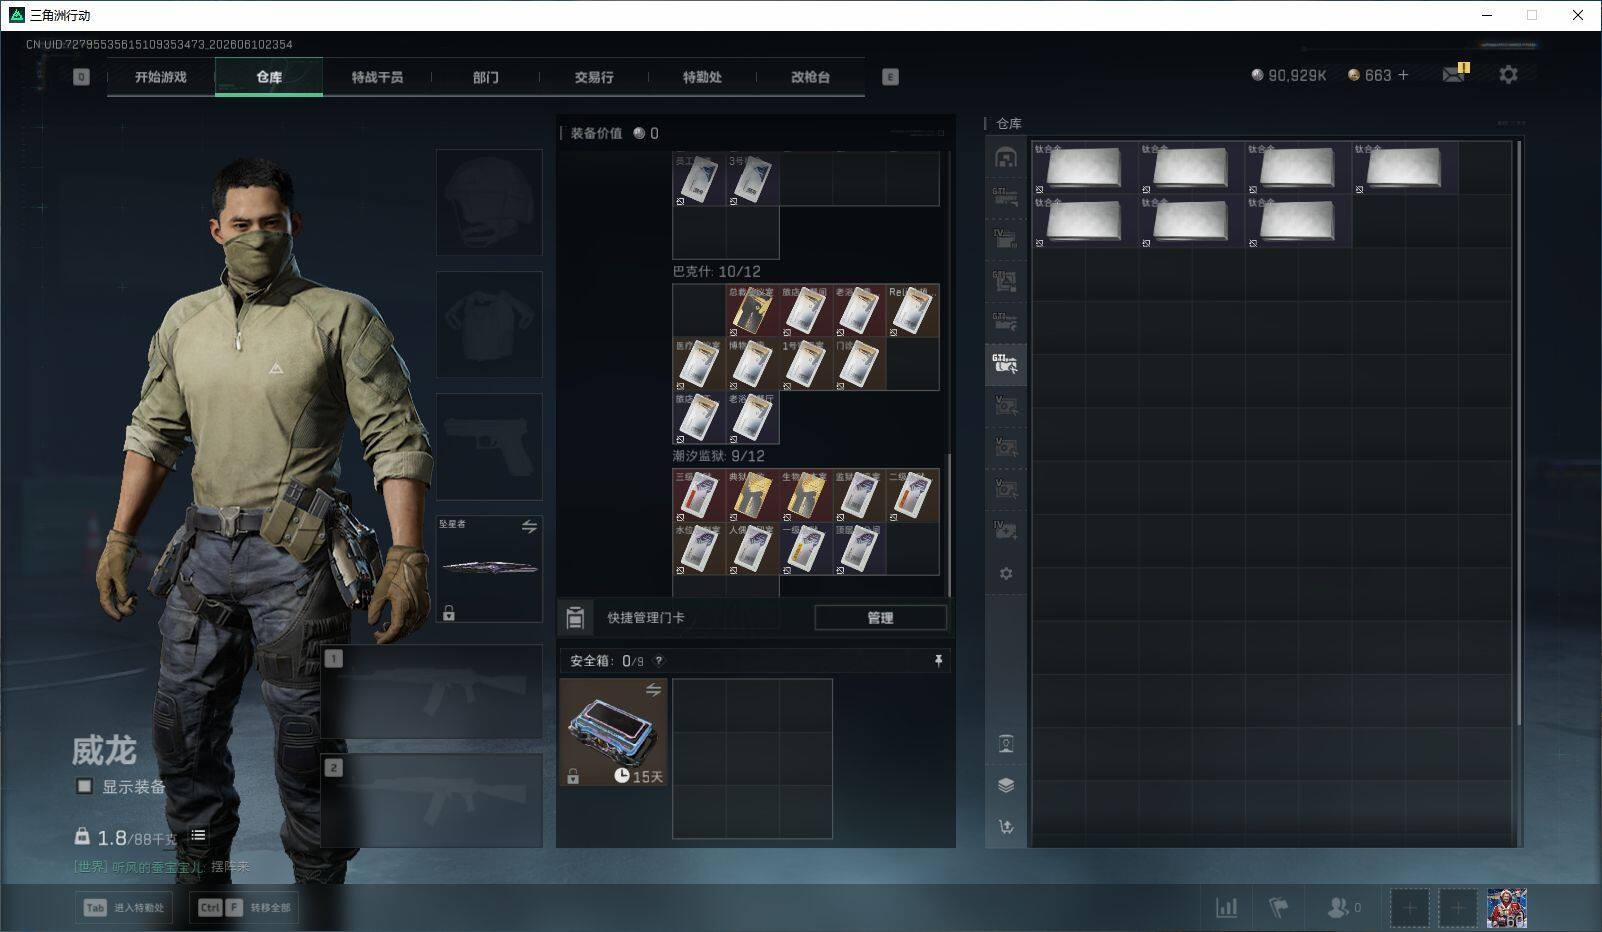Click the warehouse panel vertical scrollbar
Image resolution: width=1602 pixels, height=932 pixels.
click(1519, 434)
